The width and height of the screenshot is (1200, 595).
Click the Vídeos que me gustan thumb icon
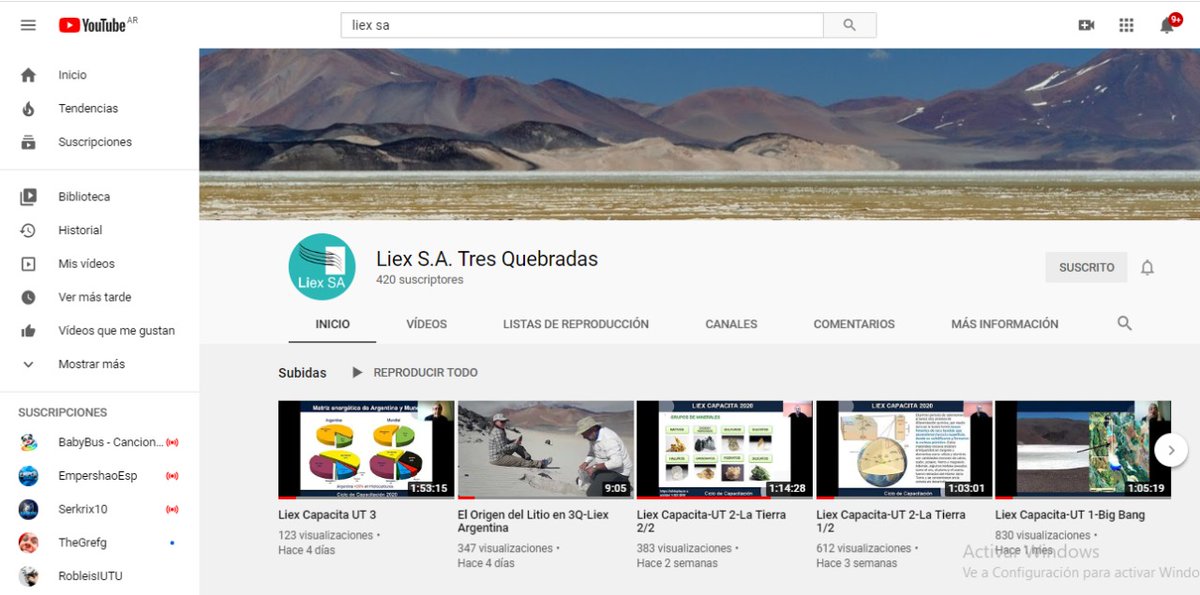(x=28, y=331)
